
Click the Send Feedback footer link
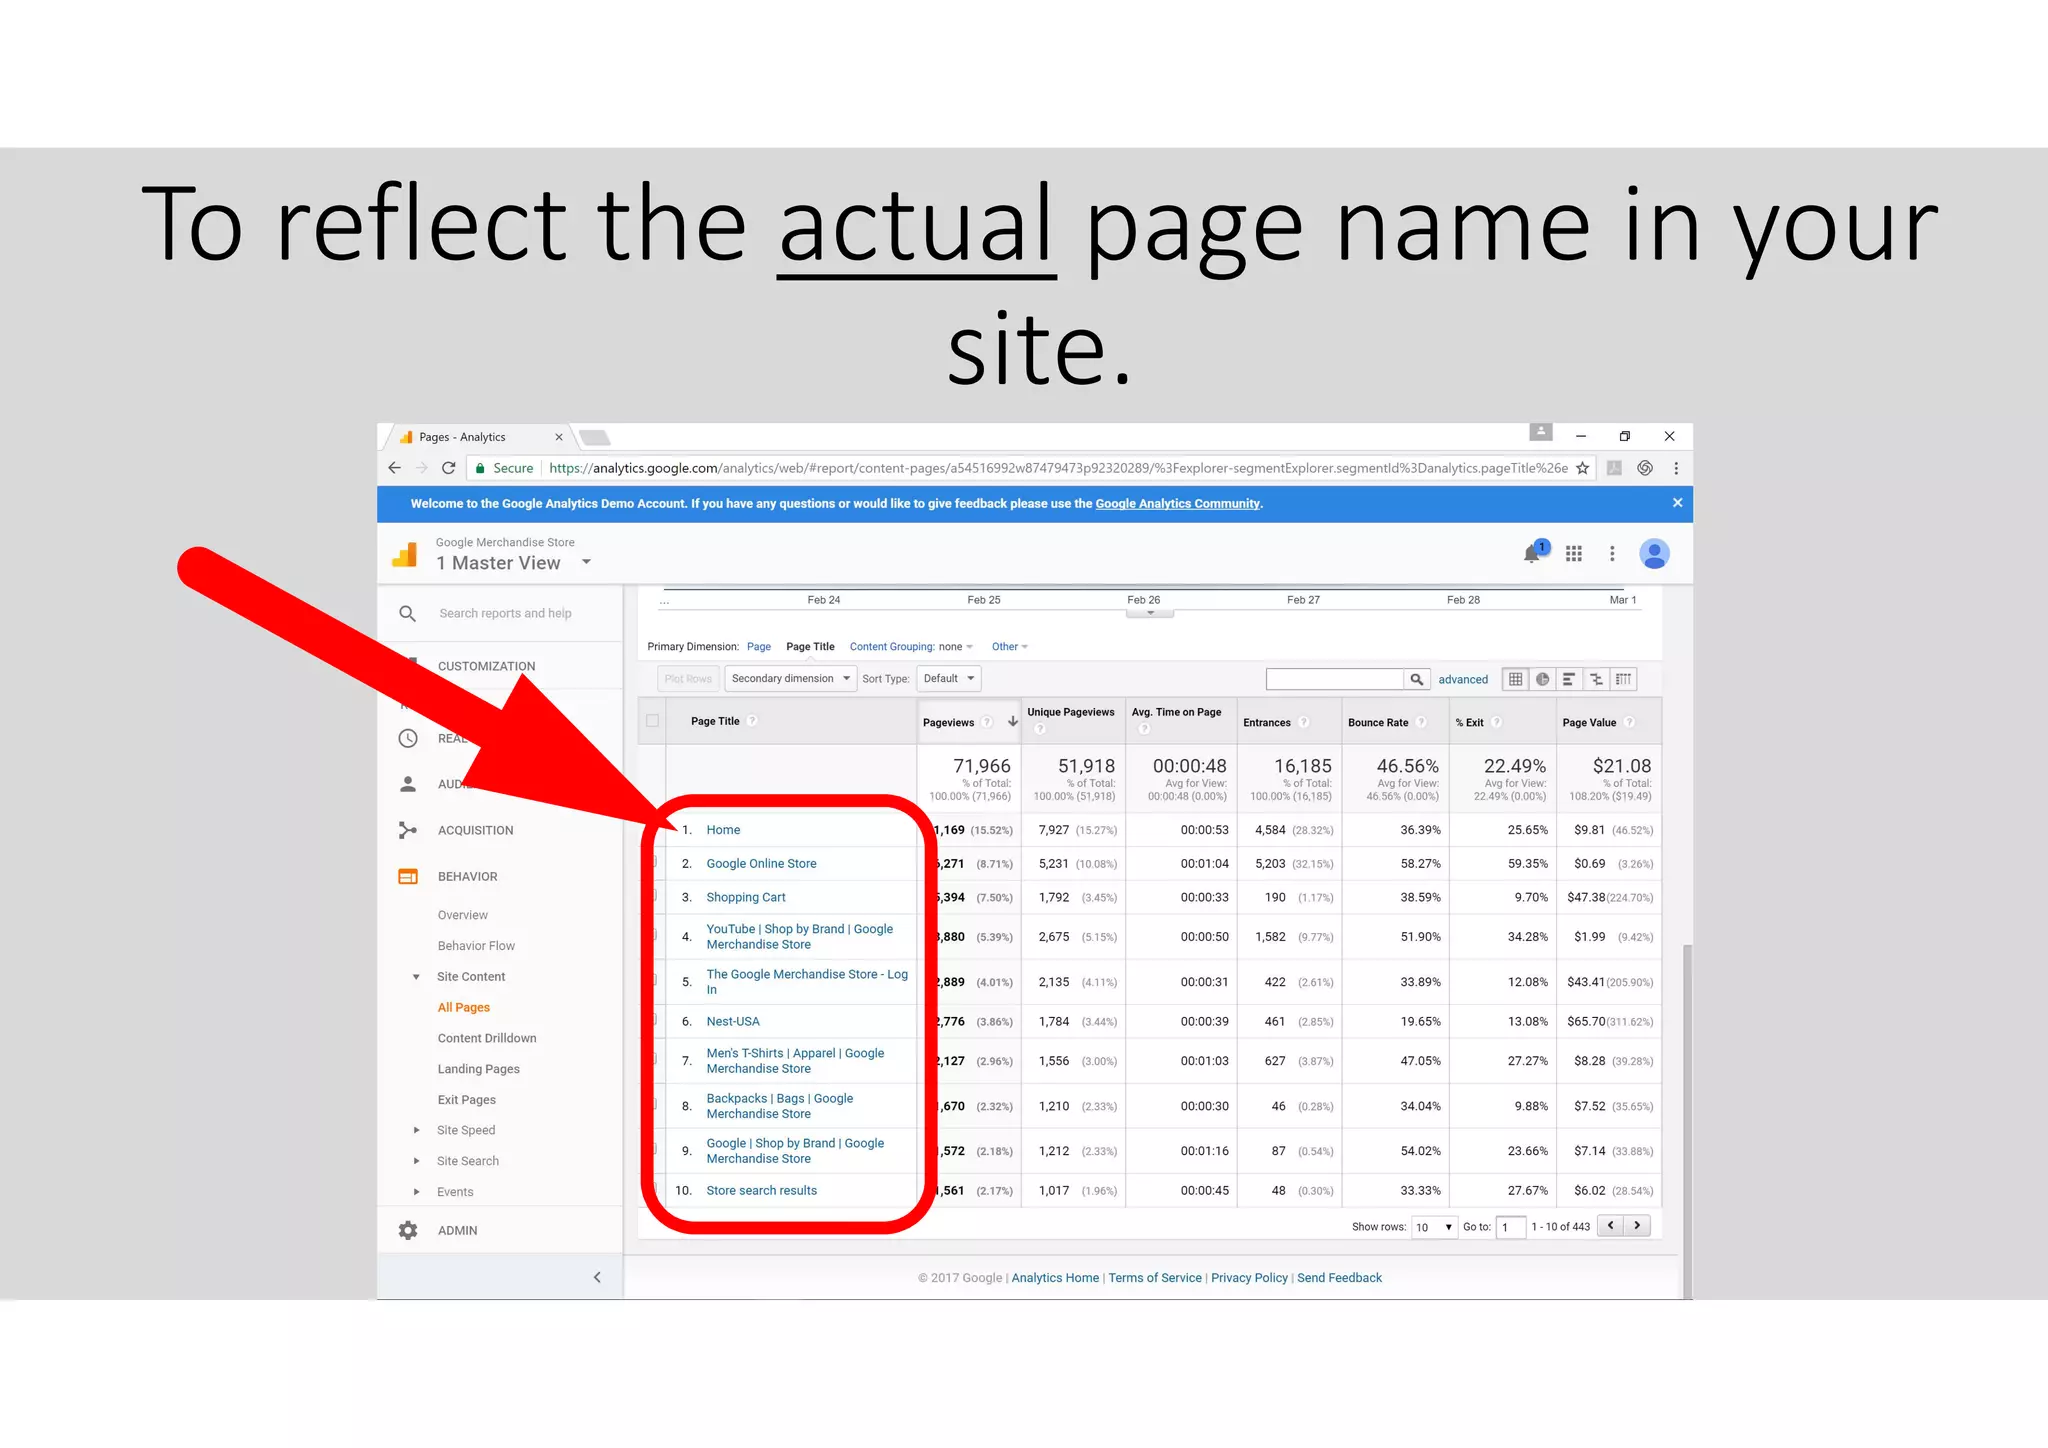pyautogui.click(x=1339, y=1278)
